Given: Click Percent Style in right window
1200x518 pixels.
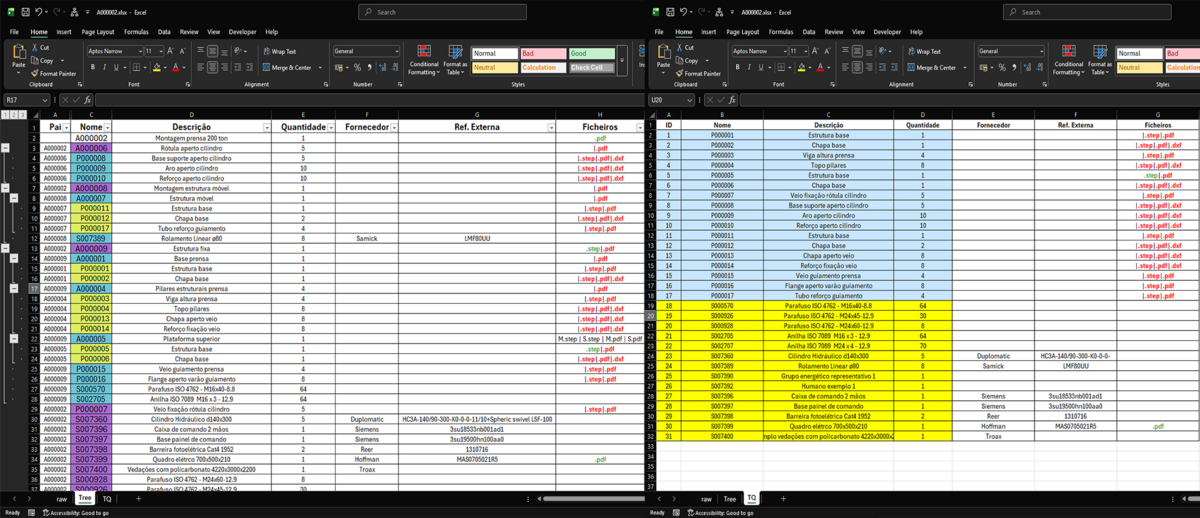Looking at the screenshot, I should [x=1003, y=67].
